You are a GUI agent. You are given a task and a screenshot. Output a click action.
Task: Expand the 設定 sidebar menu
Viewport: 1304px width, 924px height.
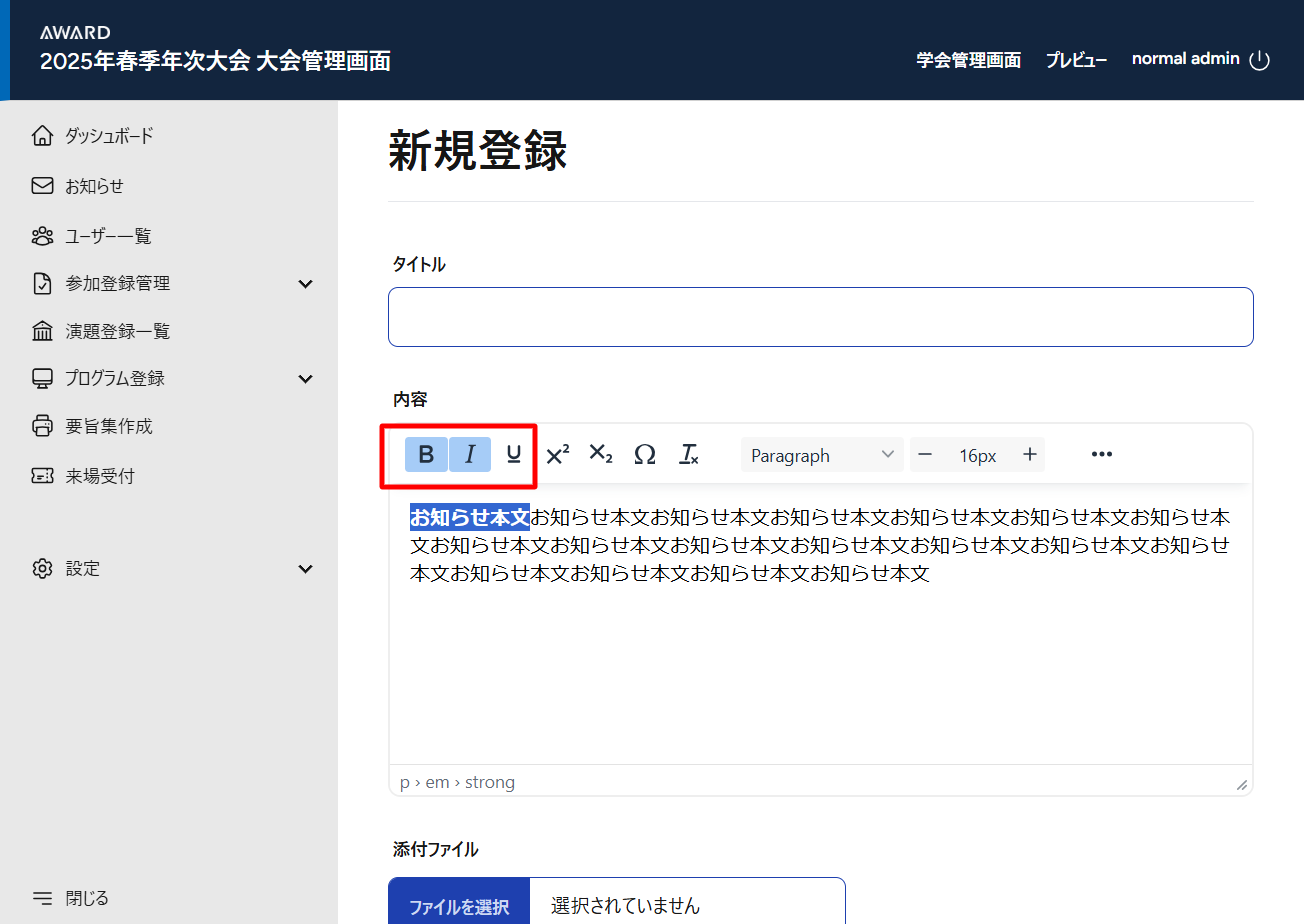click(306, 569)
